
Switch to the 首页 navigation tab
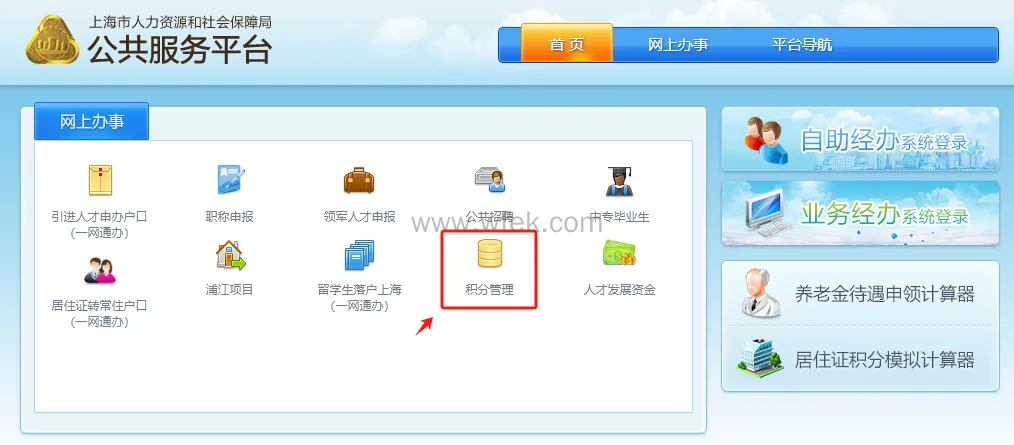[x=567, y=43]
